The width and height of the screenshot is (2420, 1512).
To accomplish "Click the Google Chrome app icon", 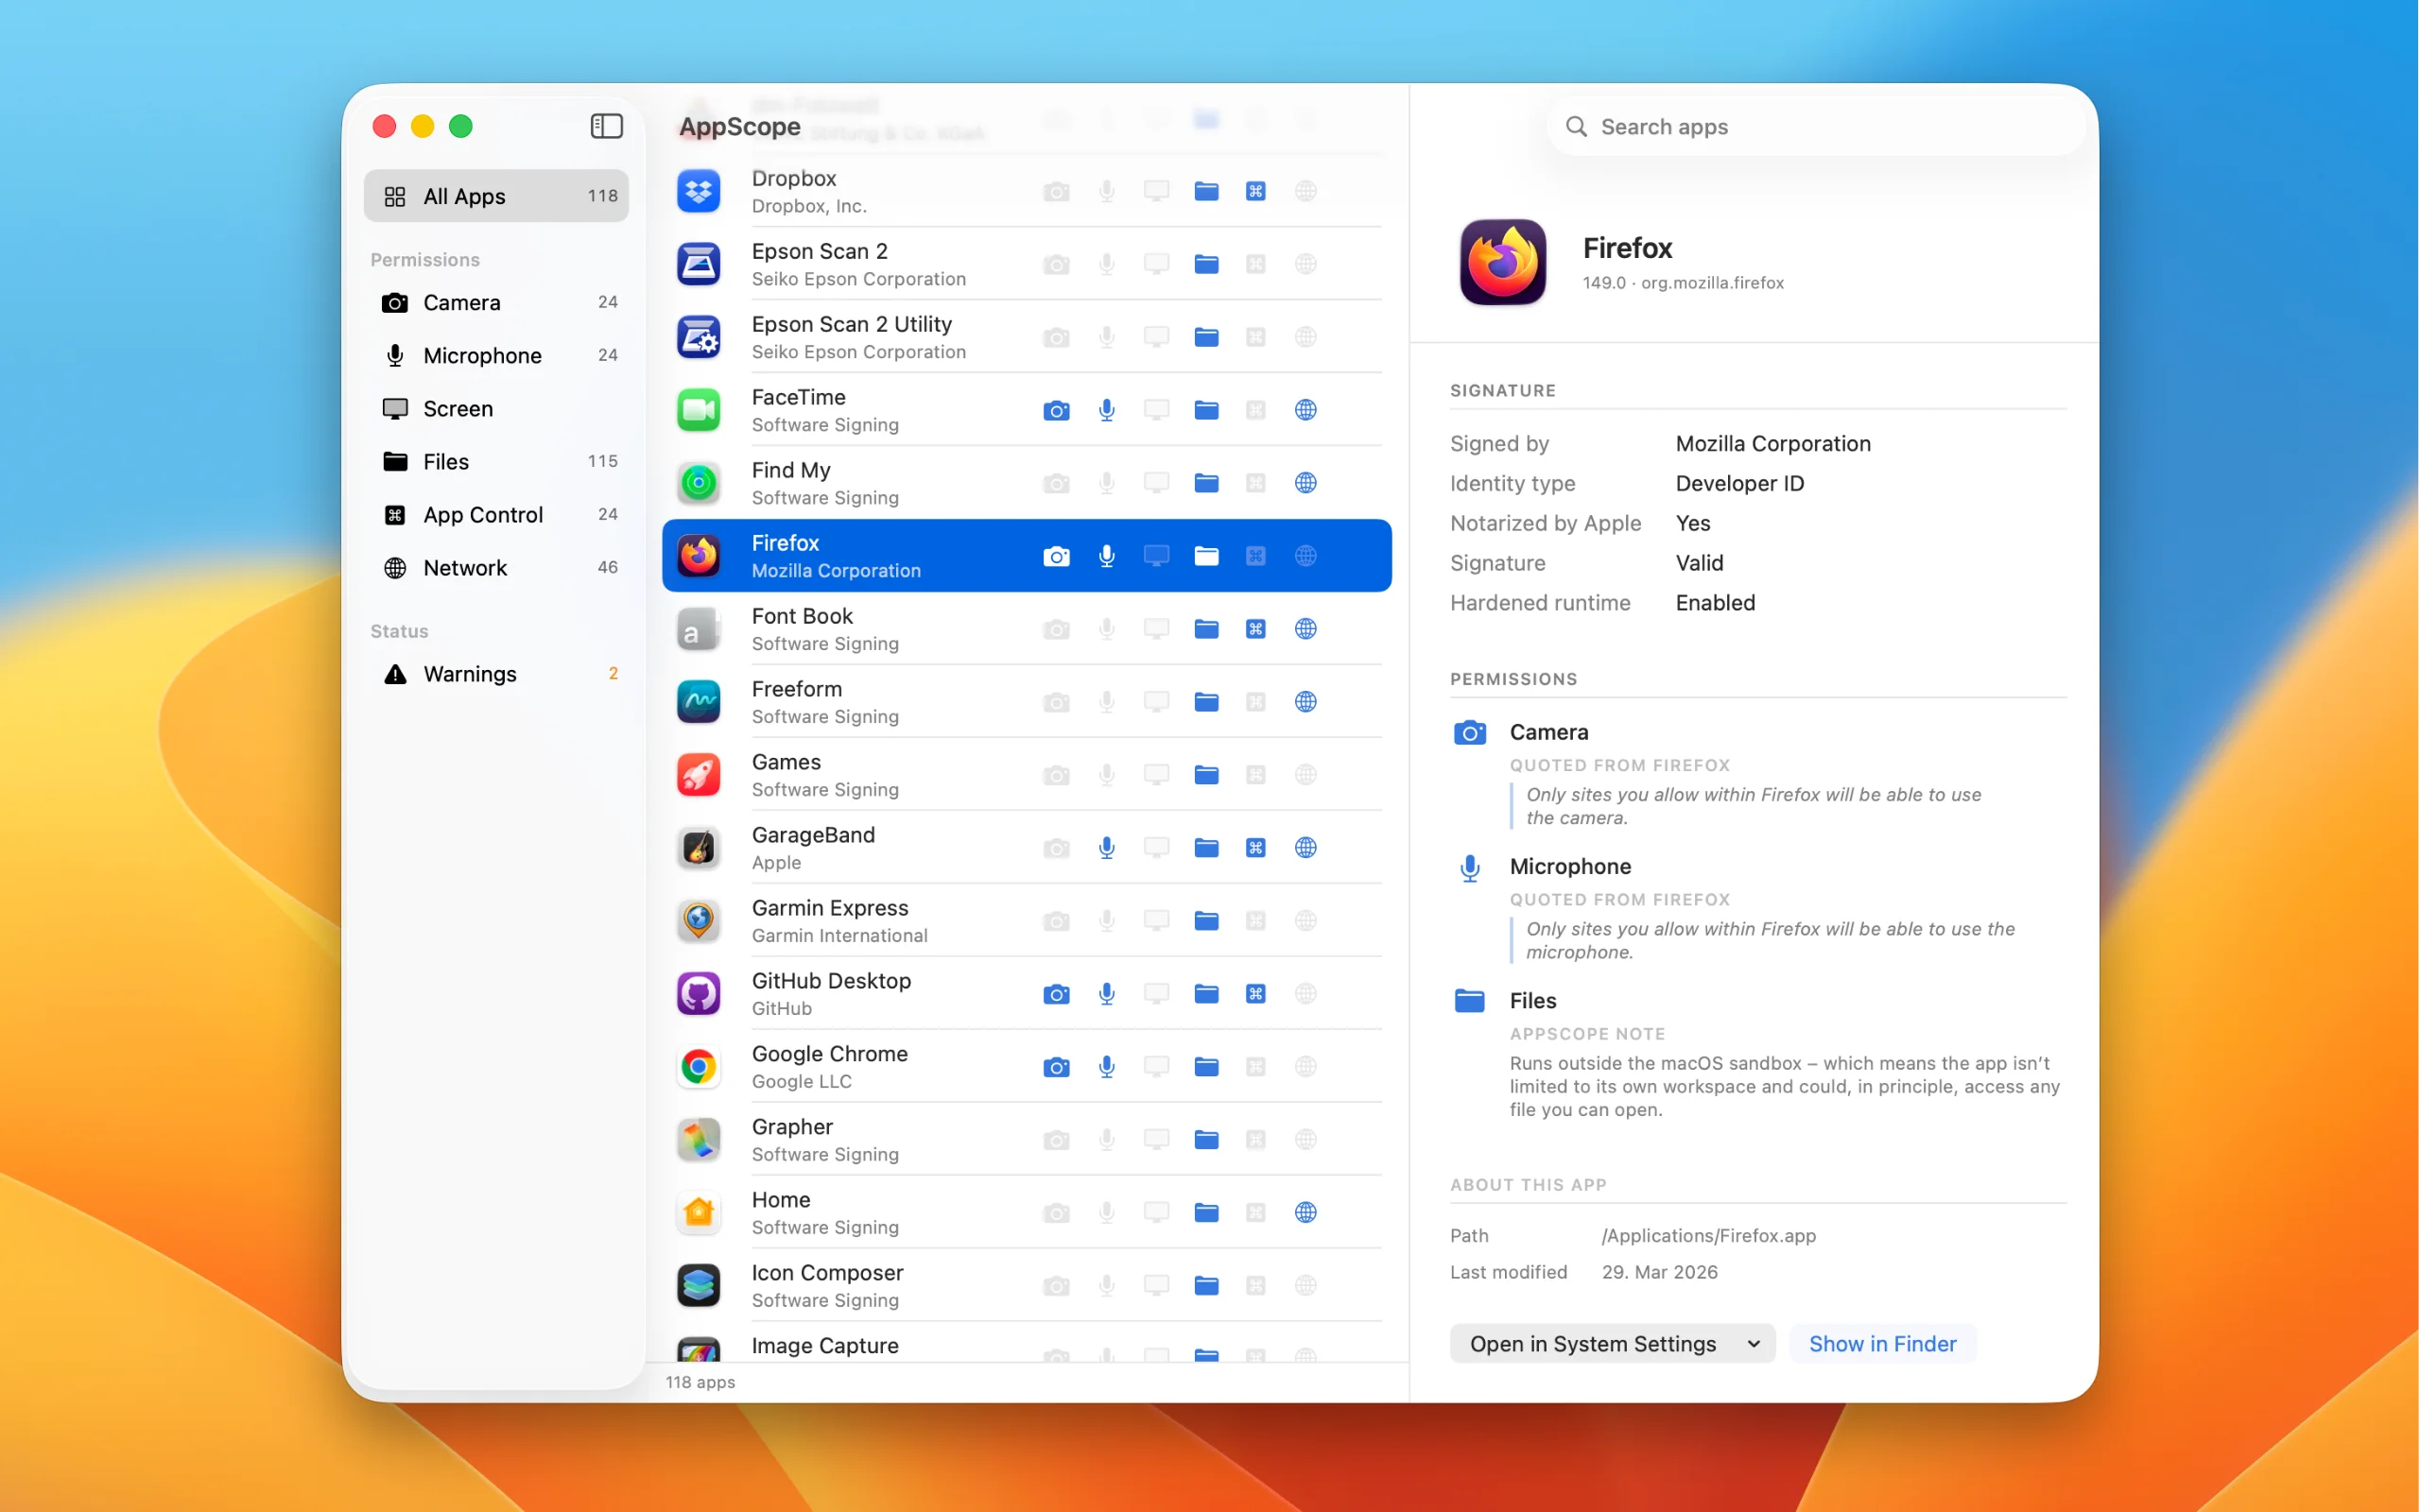I will [x=698, y=1067].
